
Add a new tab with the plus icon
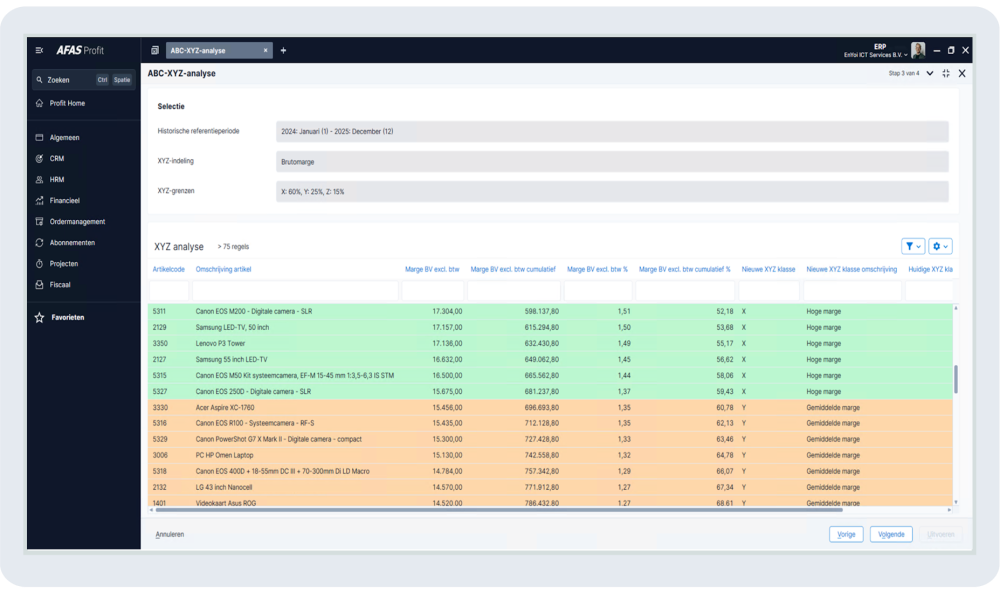[283, 50]
